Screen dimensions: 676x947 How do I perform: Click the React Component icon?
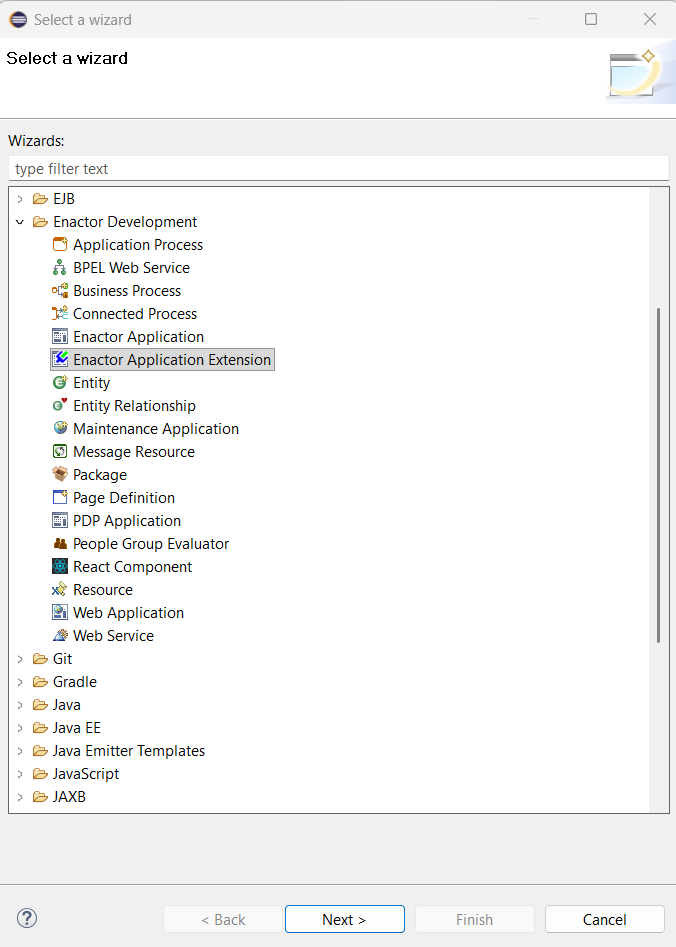pyautogui.click(x=60, y=567)
